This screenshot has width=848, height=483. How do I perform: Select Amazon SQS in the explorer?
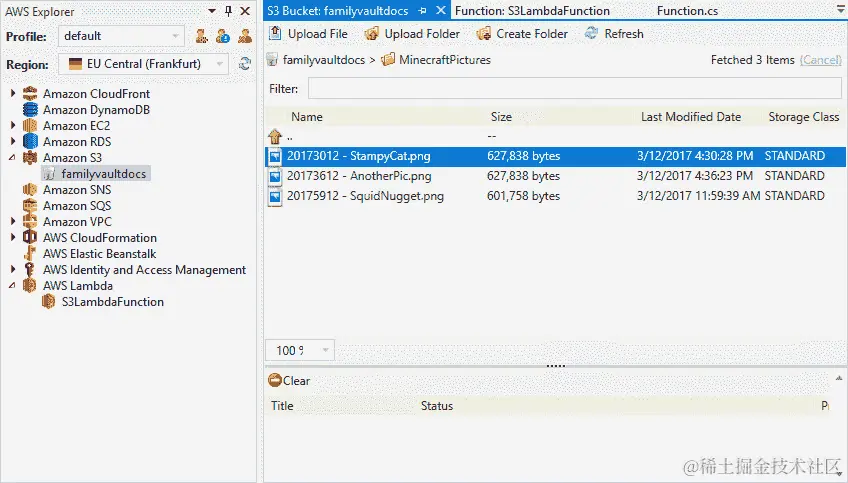point(77,206)
